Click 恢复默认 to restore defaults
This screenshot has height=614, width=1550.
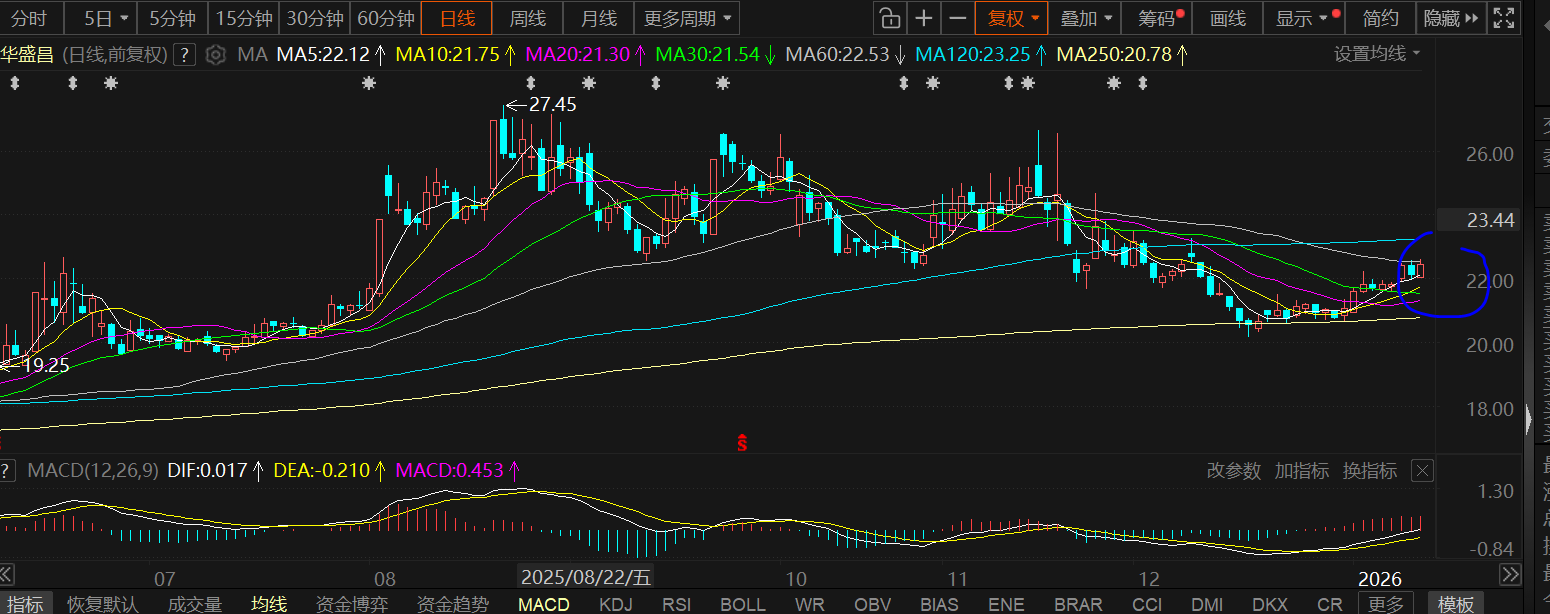pyautogui.click(x=103, y=604)
